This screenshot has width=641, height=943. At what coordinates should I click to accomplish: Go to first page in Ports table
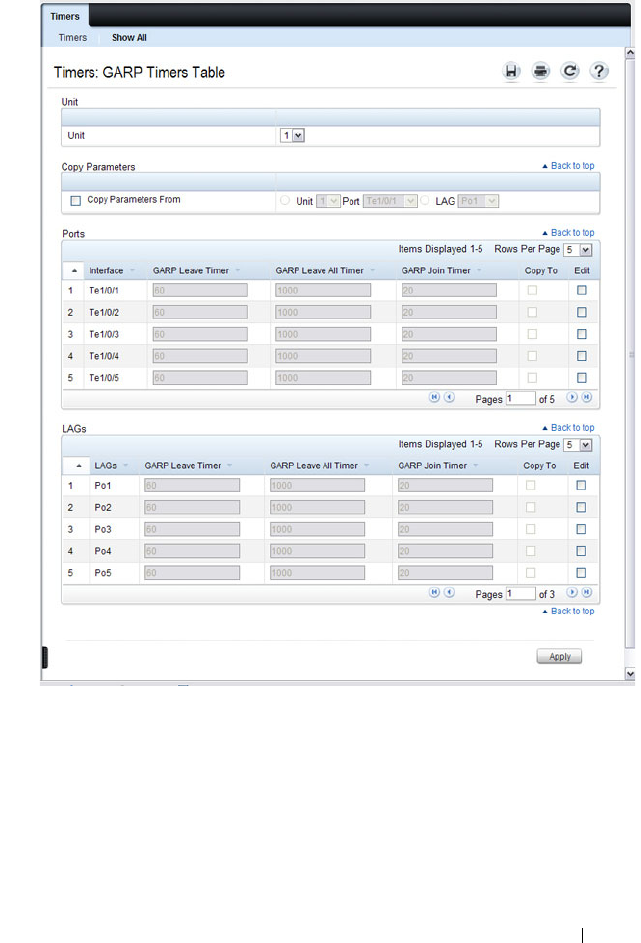coord(434,398)
